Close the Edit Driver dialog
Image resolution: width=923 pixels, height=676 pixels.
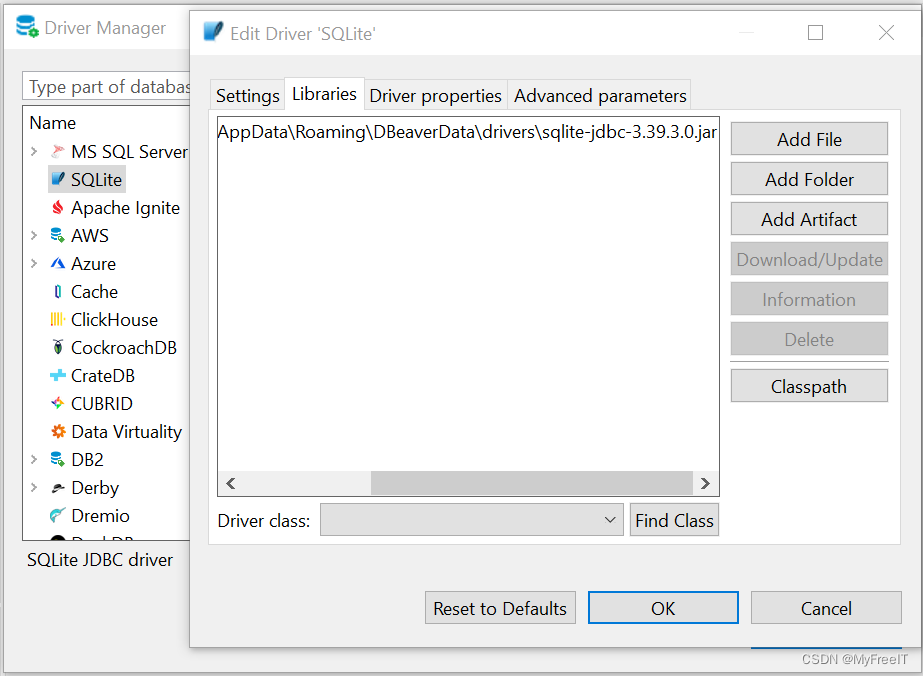point(886,32)
